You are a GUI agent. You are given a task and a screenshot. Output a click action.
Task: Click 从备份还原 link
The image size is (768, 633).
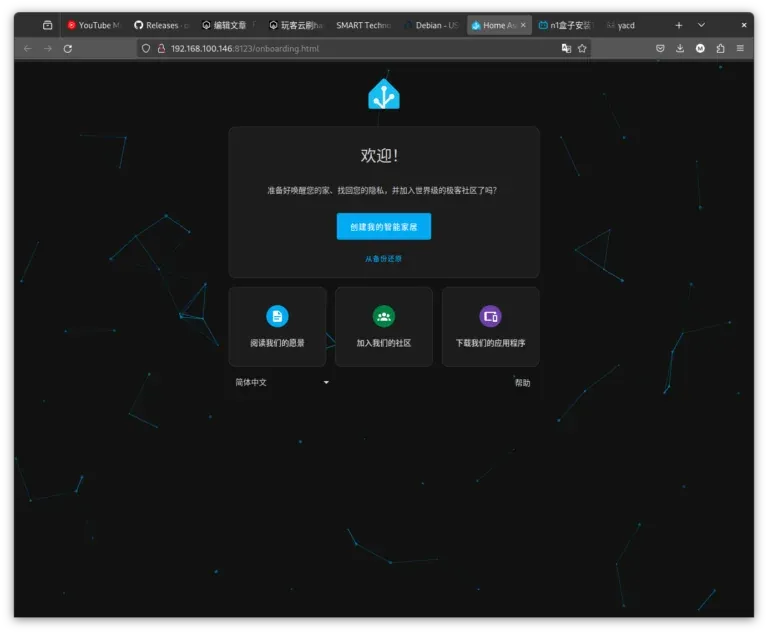point(384,259)
